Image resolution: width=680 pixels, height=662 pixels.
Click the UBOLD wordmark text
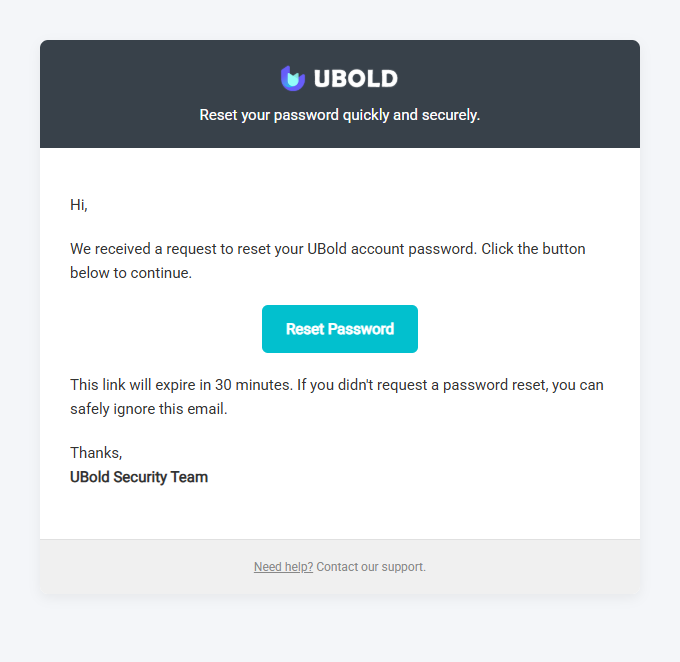(355, 78)
